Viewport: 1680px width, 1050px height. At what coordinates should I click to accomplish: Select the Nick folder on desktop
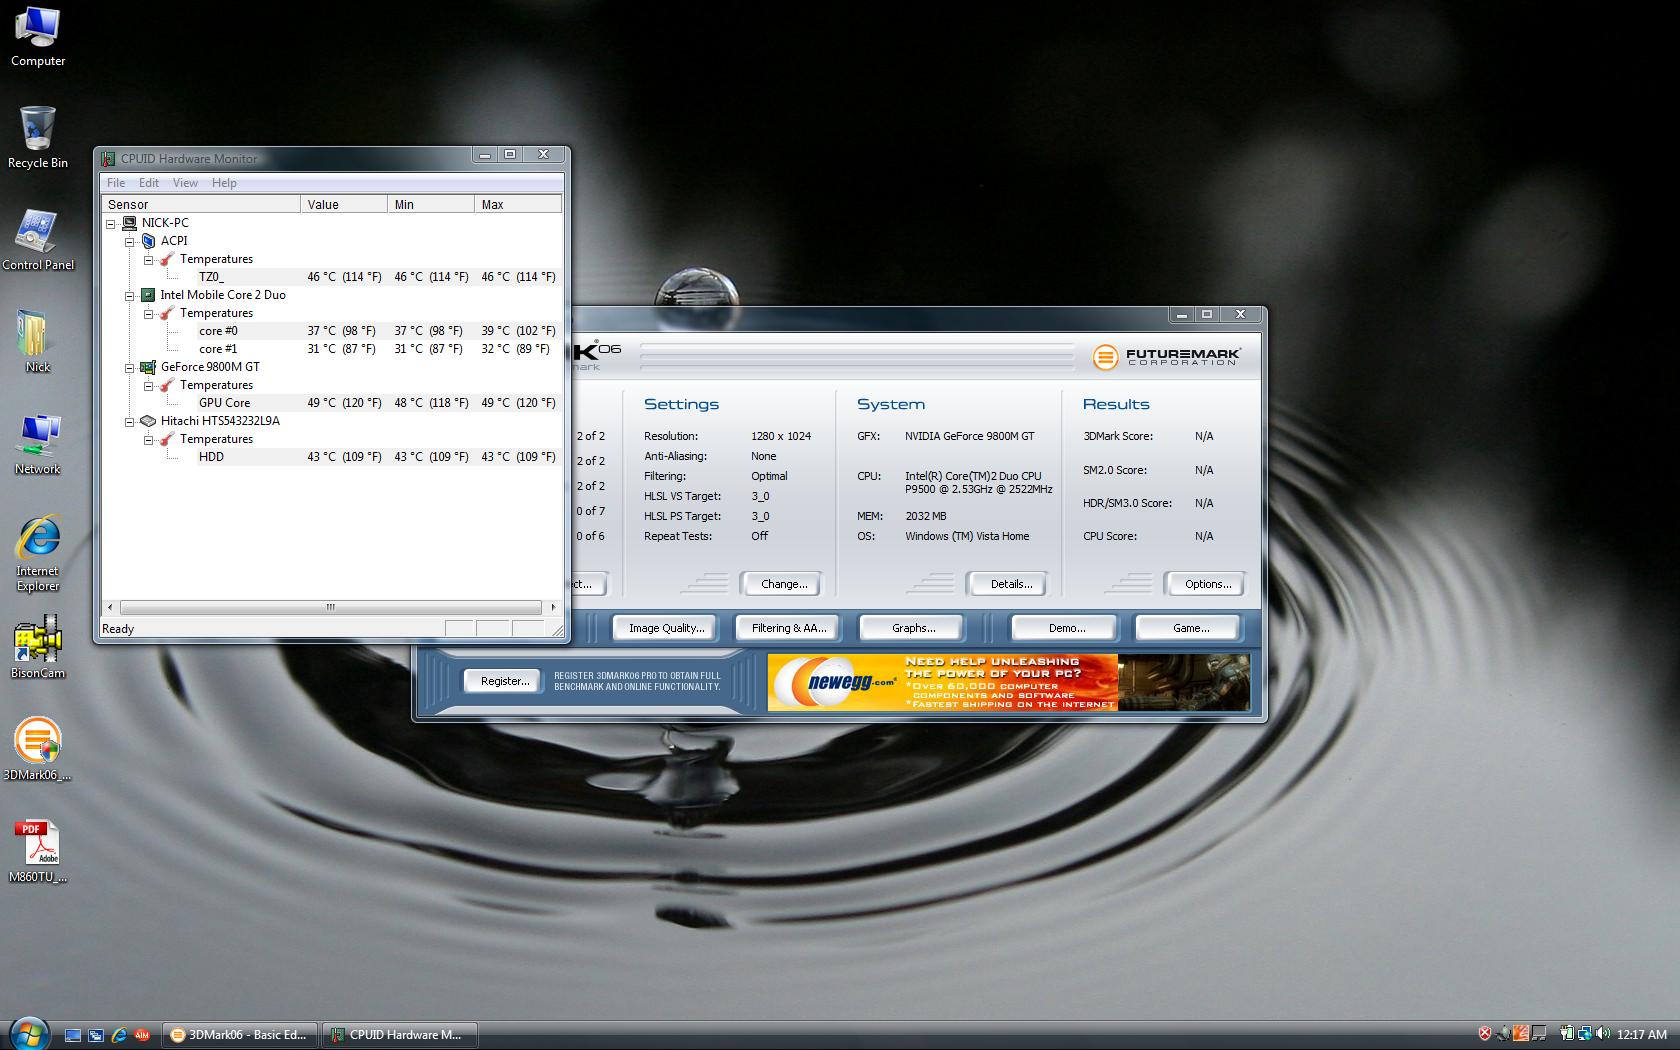pyautogui.click(x=37, y=341)
